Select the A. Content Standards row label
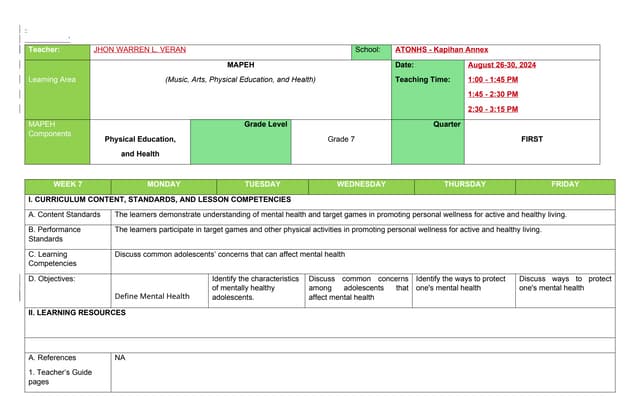640x419 pixels. coord(64,214)
